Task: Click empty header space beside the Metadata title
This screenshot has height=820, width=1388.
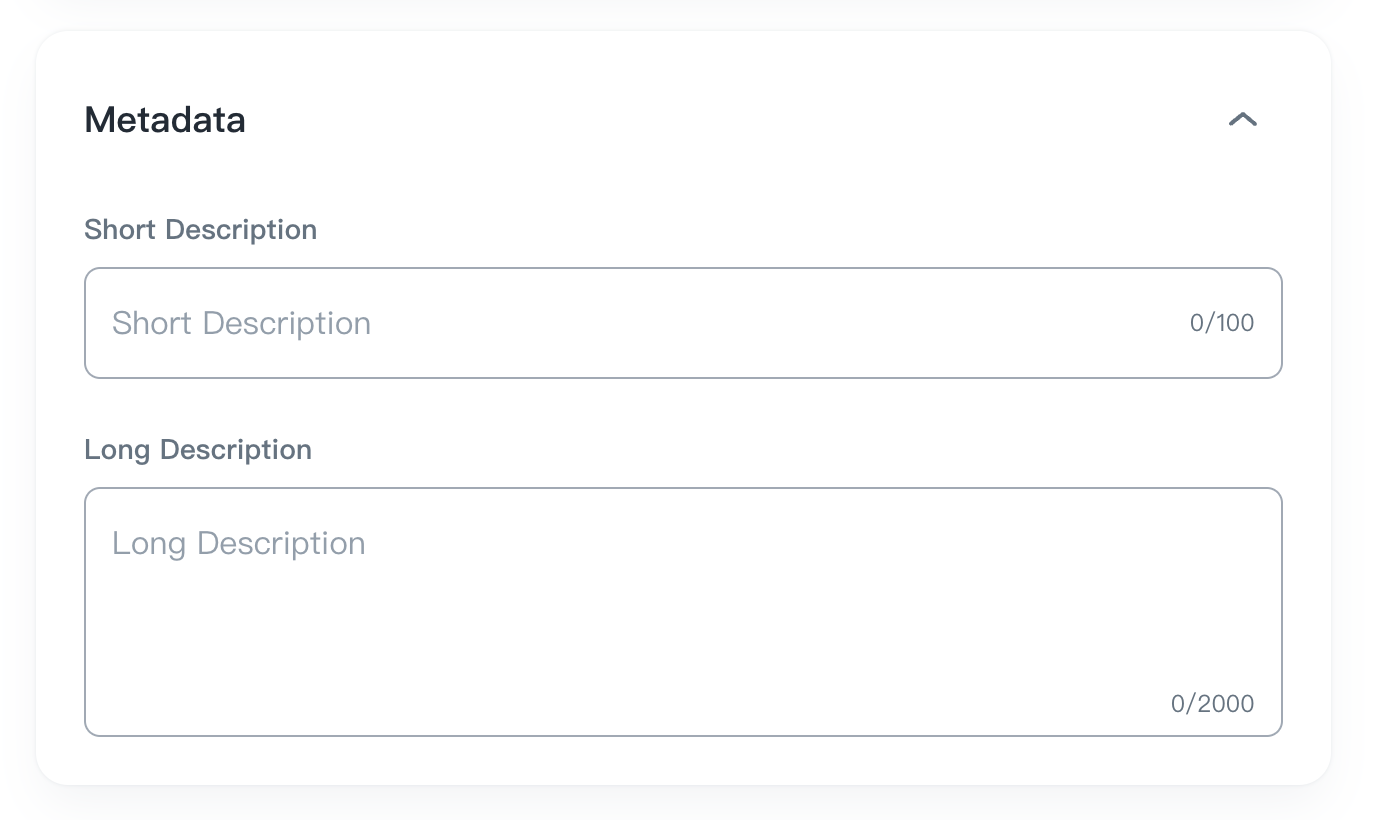Action: click(x=700, y=120)
